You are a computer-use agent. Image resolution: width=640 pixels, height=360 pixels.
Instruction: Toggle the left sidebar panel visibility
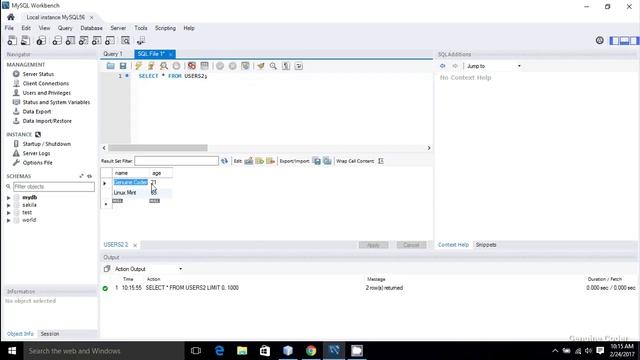[614, 40]
